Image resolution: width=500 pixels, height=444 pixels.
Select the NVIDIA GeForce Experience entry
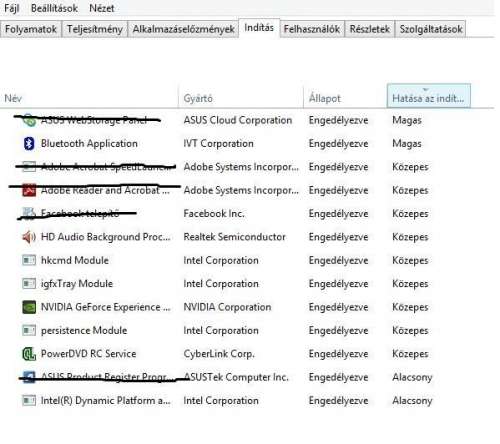click(106, 307)
